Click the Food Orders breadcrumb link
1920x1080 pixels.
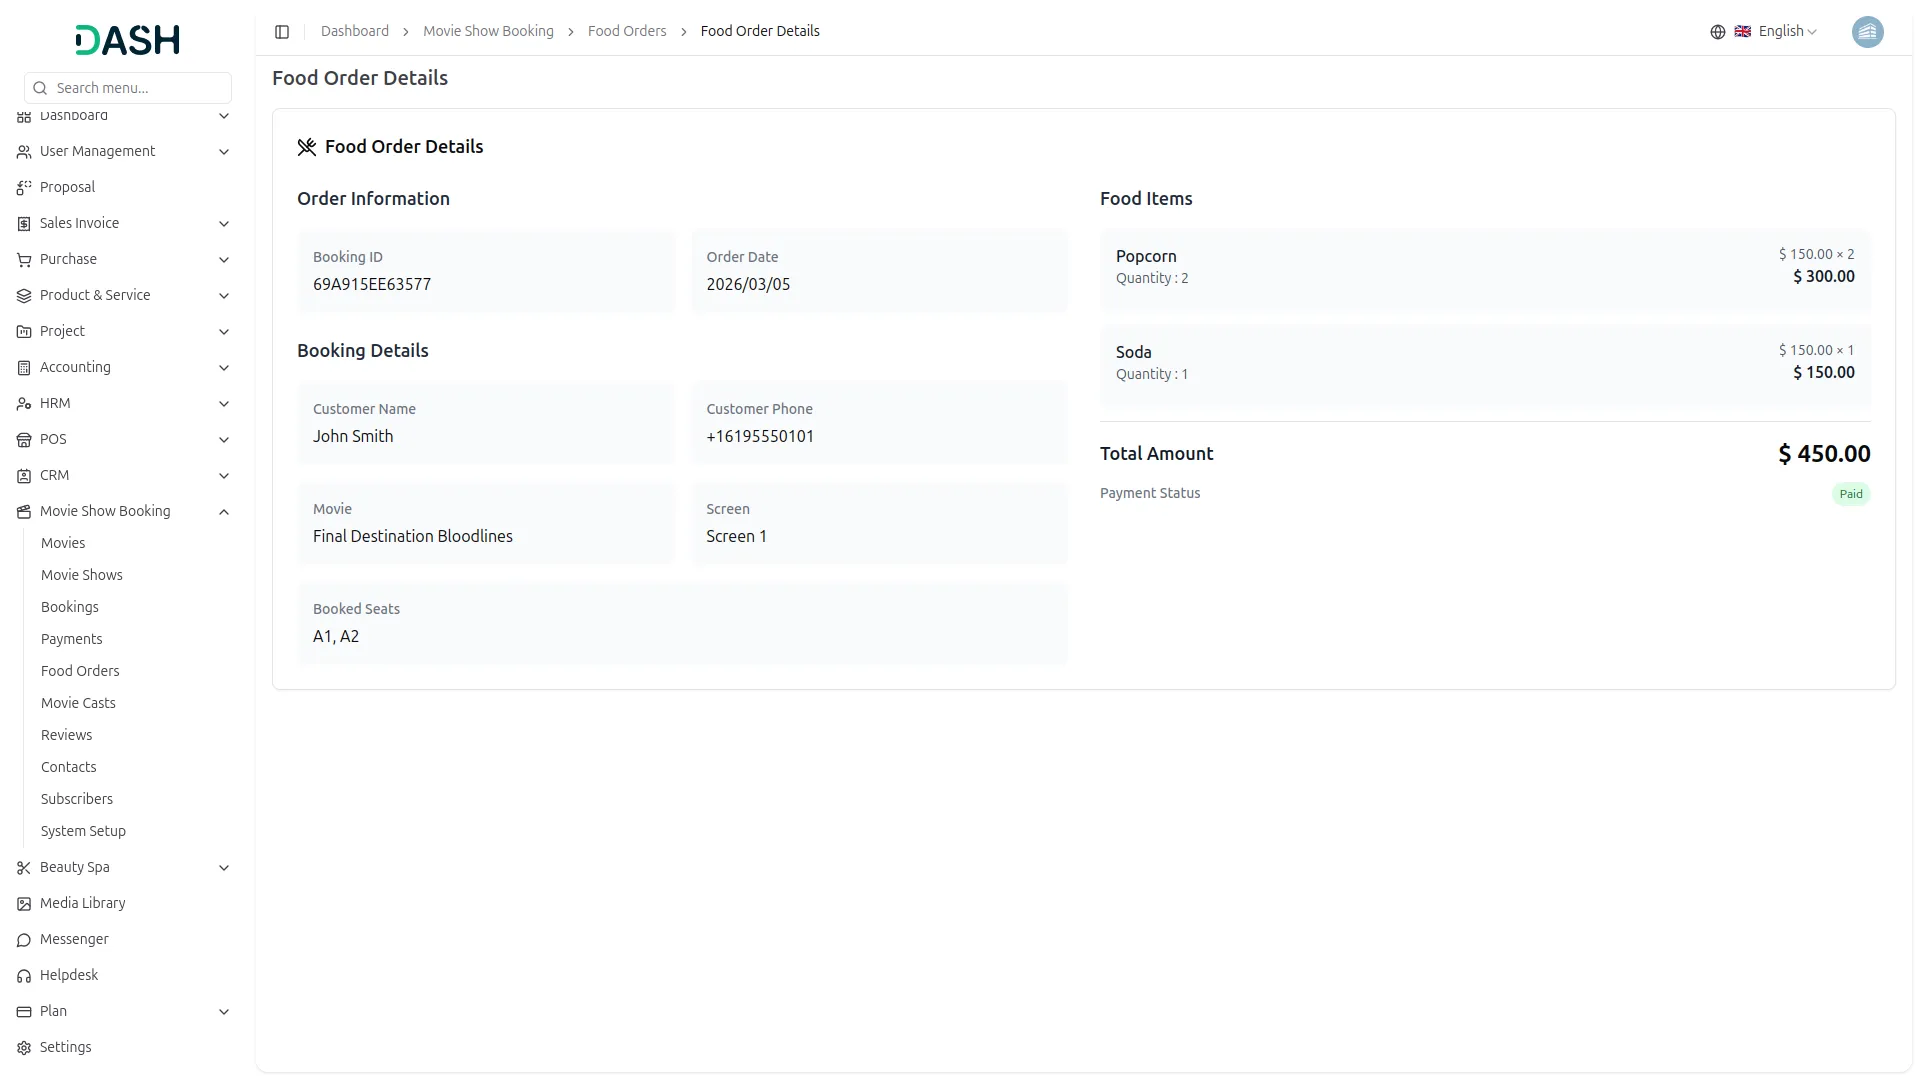coord(626,31)
